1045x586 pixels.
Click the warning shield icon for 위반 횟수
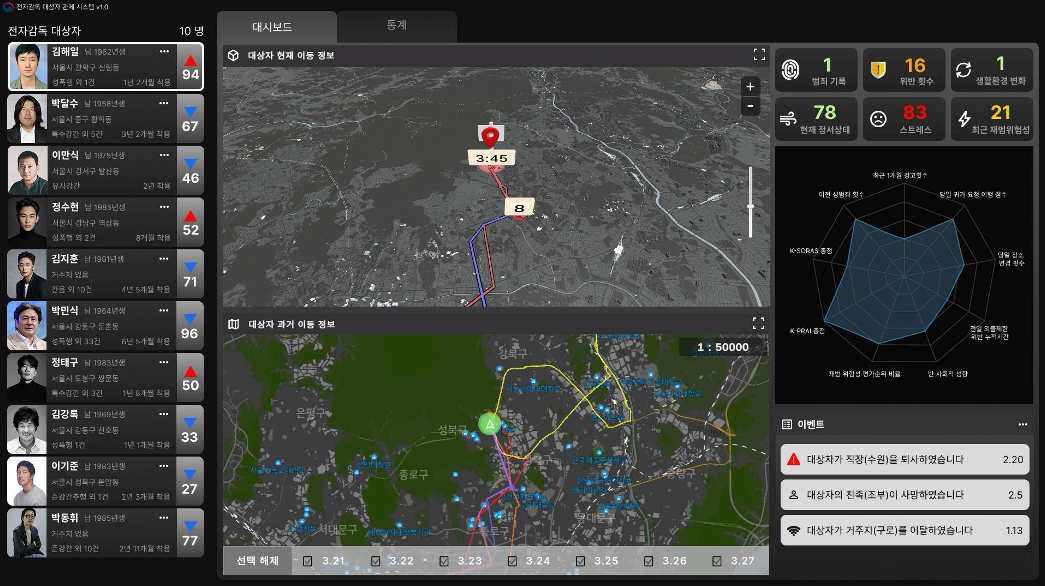tap(878, 70)
